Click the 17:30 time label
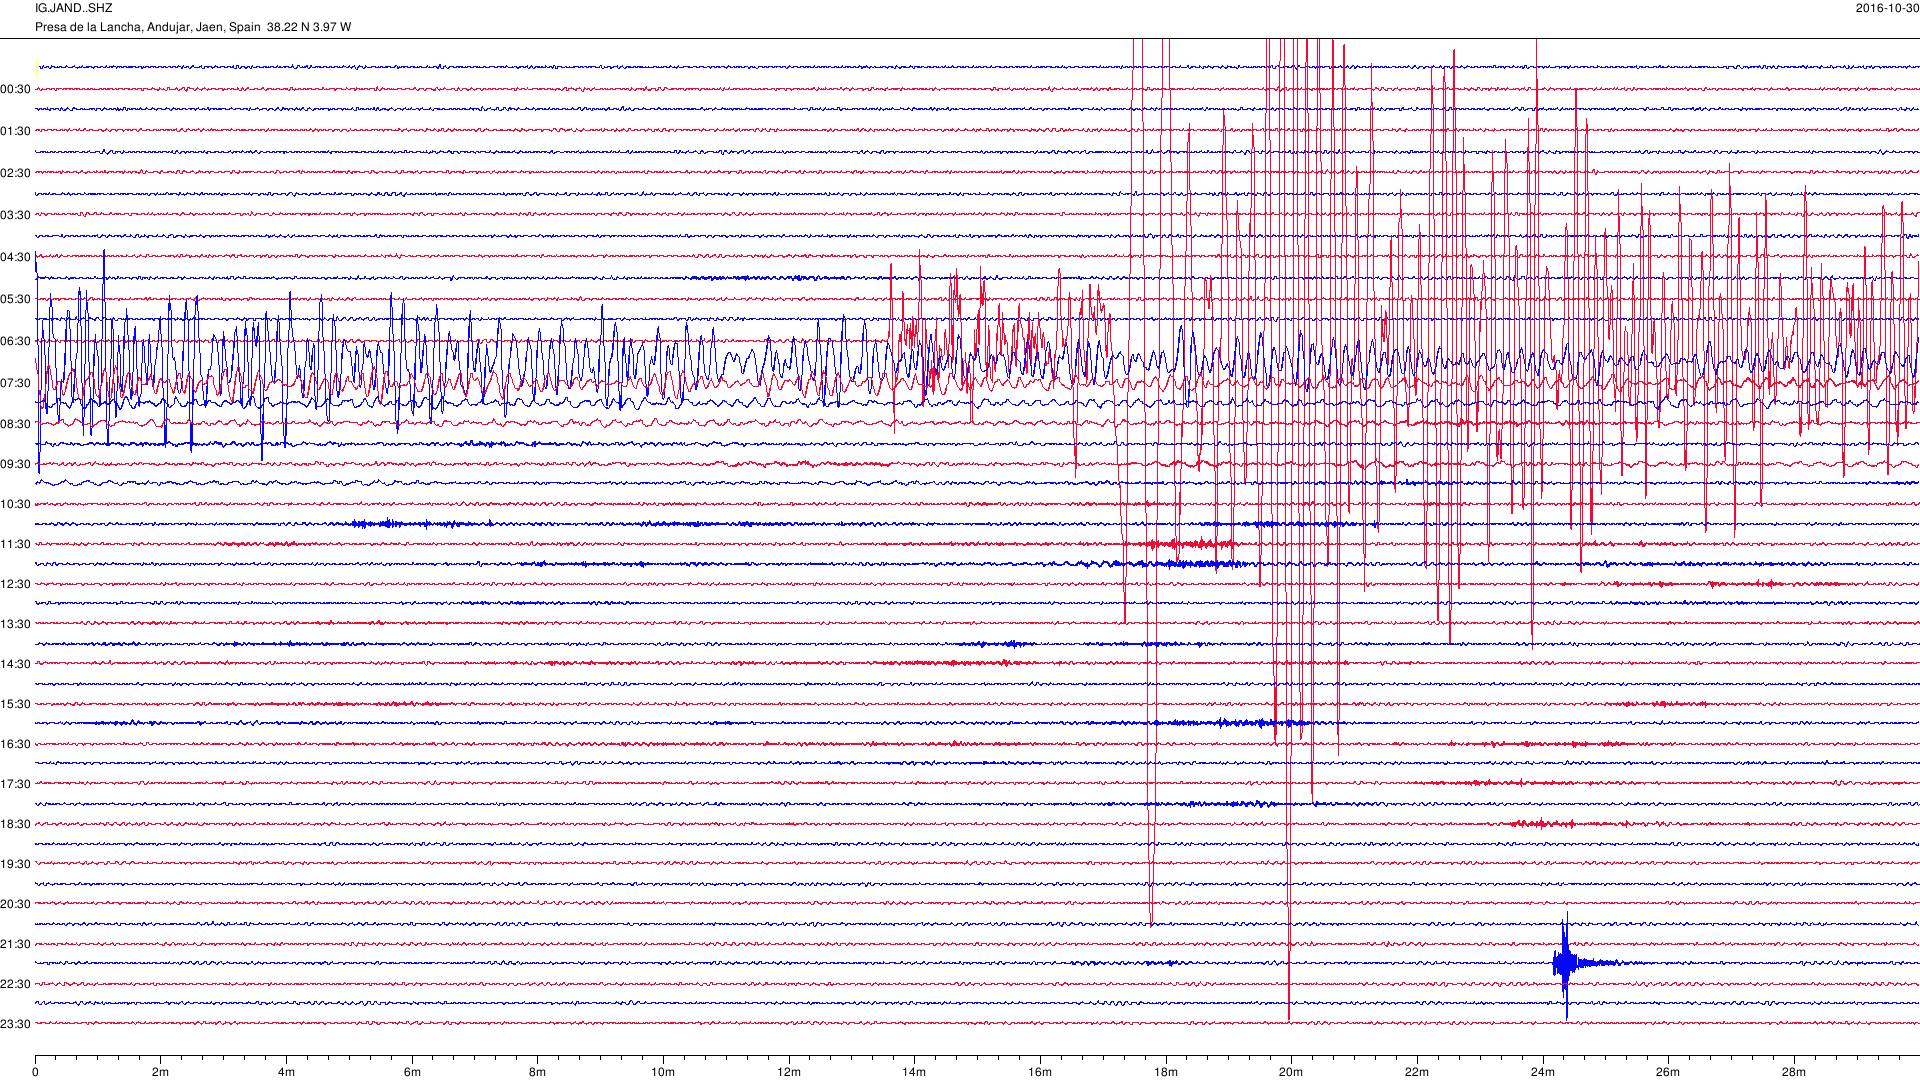The image size is (1920, 1080). point(15,785)
